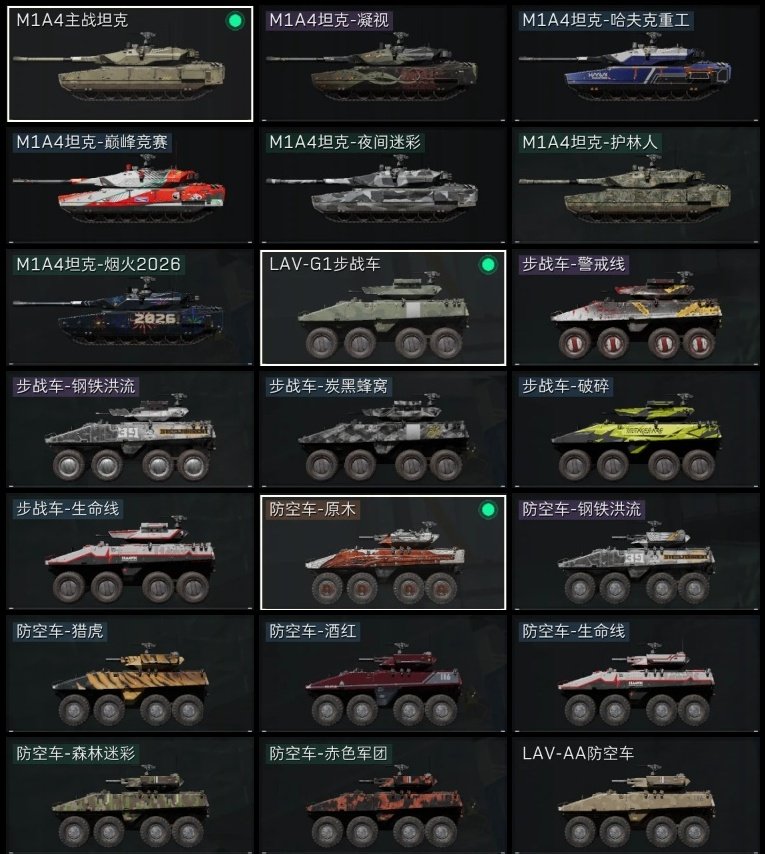The width and height of the screenshot is (765, 854).
Task: Select the yellow-green 步战车-破碎 skin
Action: coord(635,430)
